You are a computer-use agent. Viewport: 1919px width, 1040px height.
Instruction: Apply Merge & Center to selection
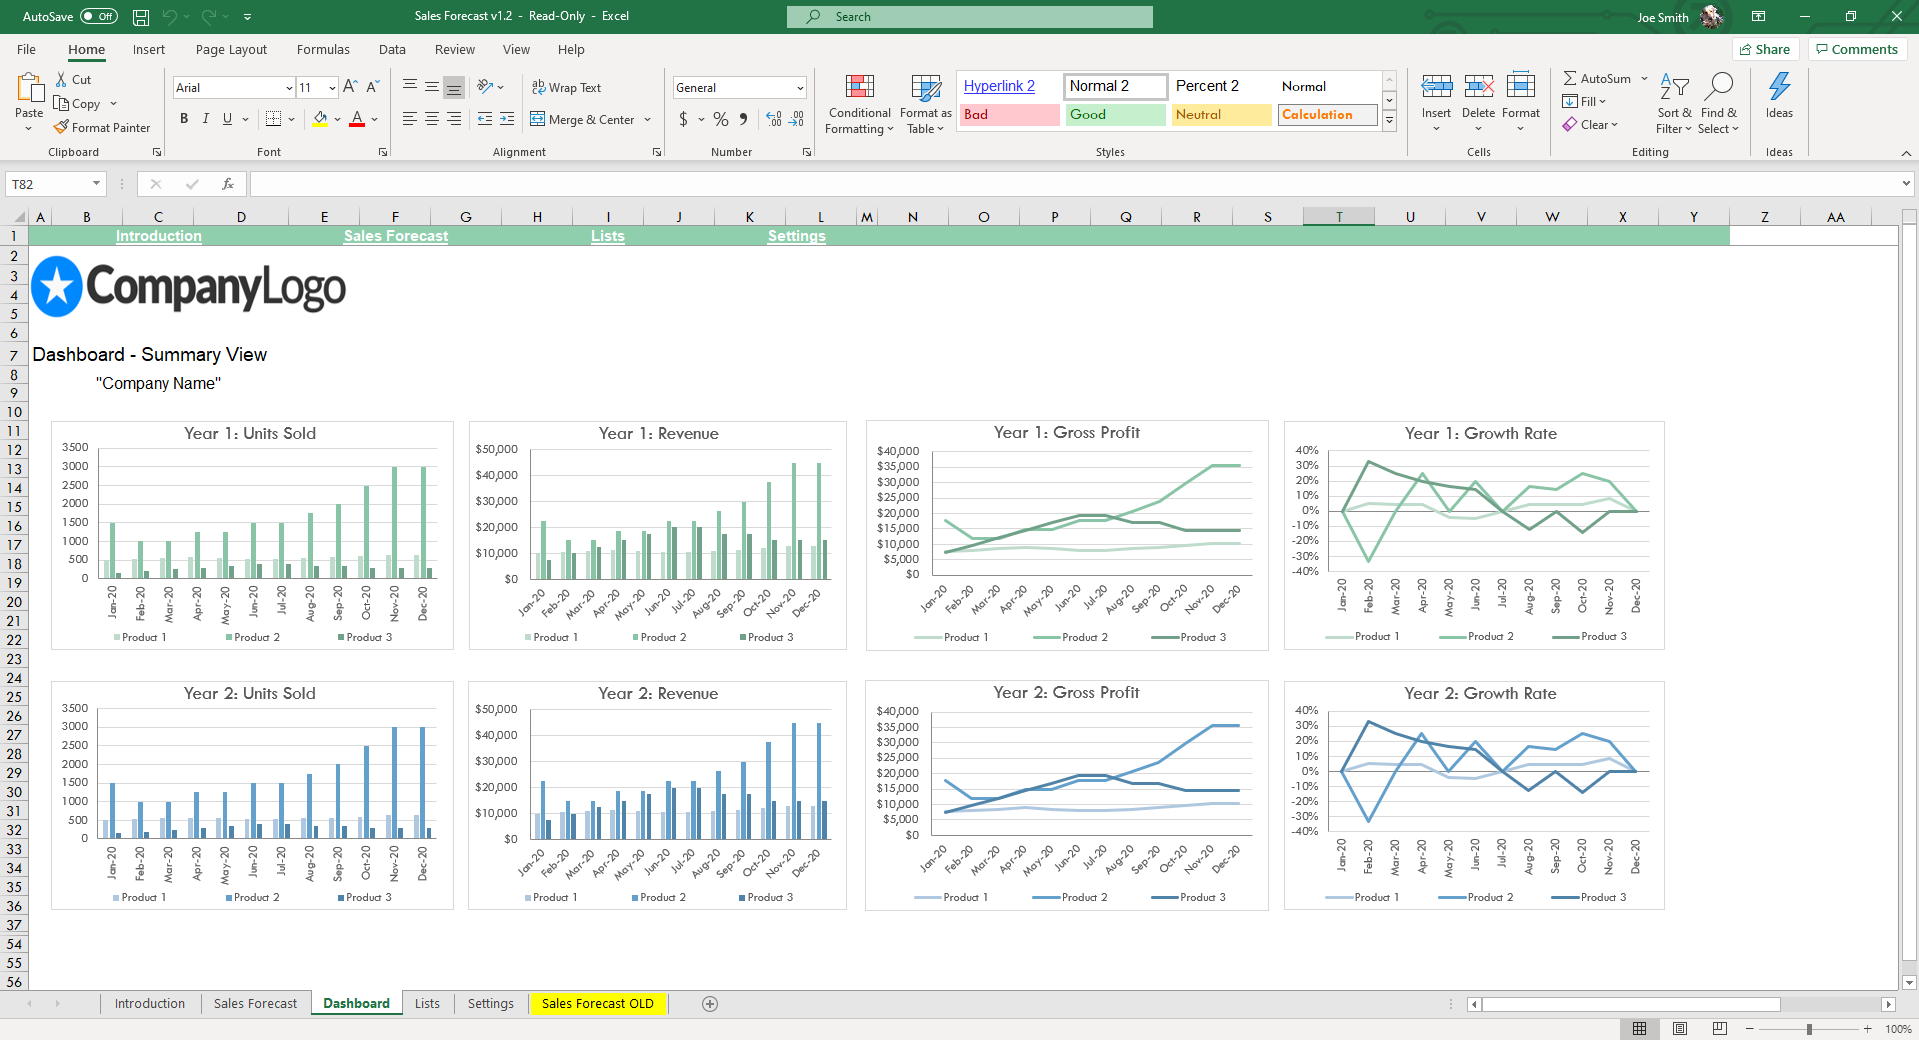(585, 119)
